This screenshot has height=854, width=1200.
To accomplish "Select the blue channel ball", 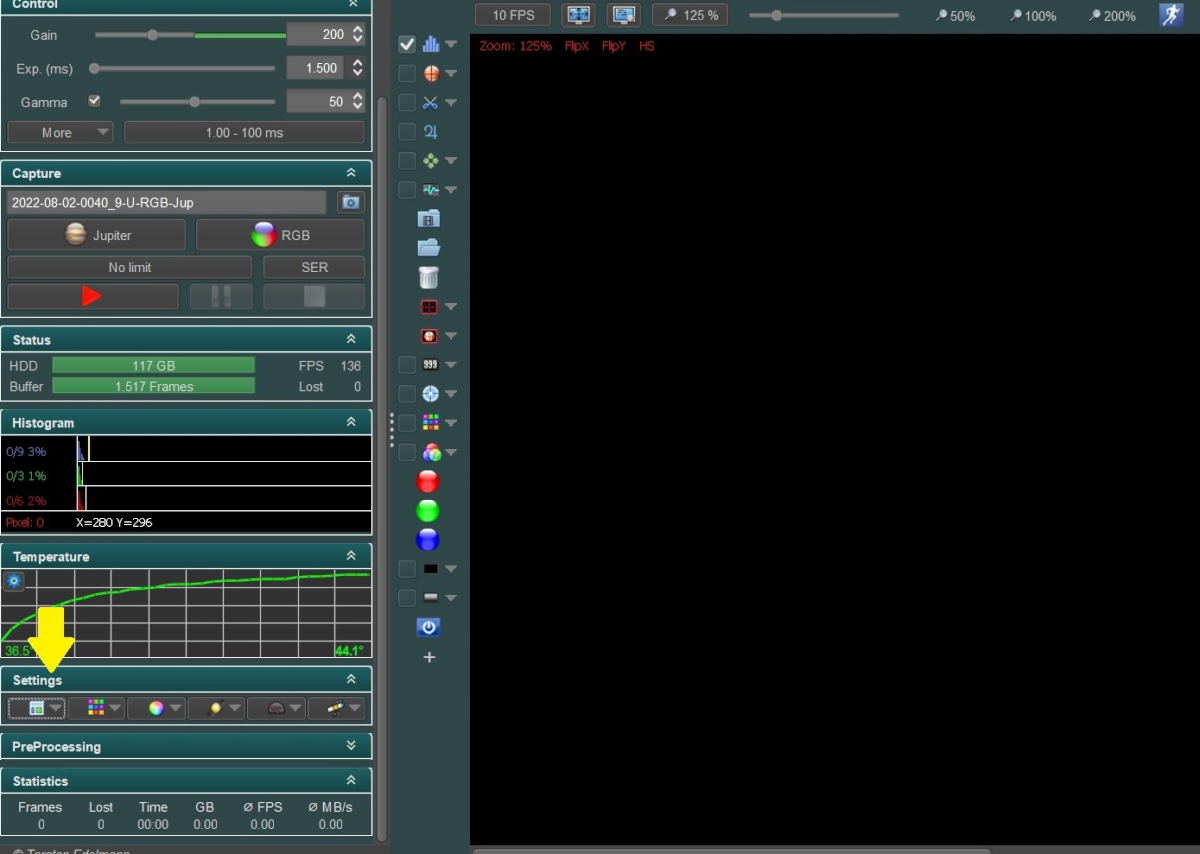I will 428,540.
